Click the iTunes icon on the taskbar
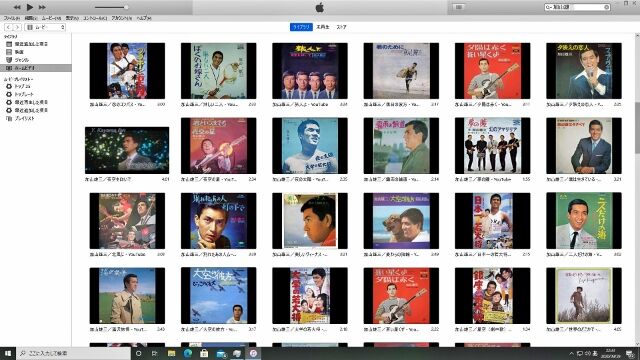 tap(253, 353)
